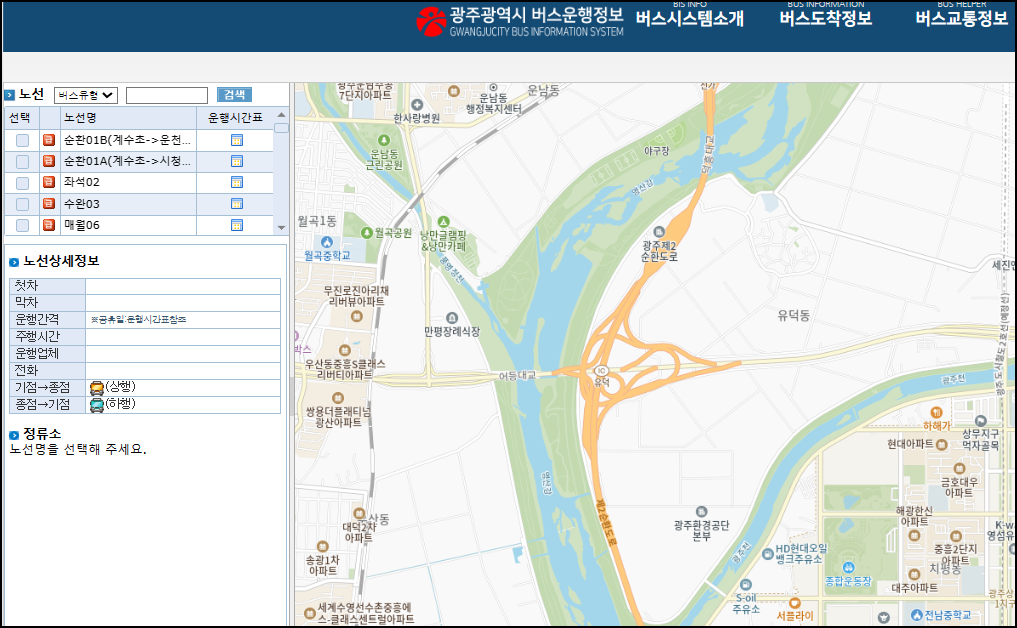Click the 어등대교 bridge label on map
The image size is (1017, 628).
pyautogui.click(x=517, y=376)
